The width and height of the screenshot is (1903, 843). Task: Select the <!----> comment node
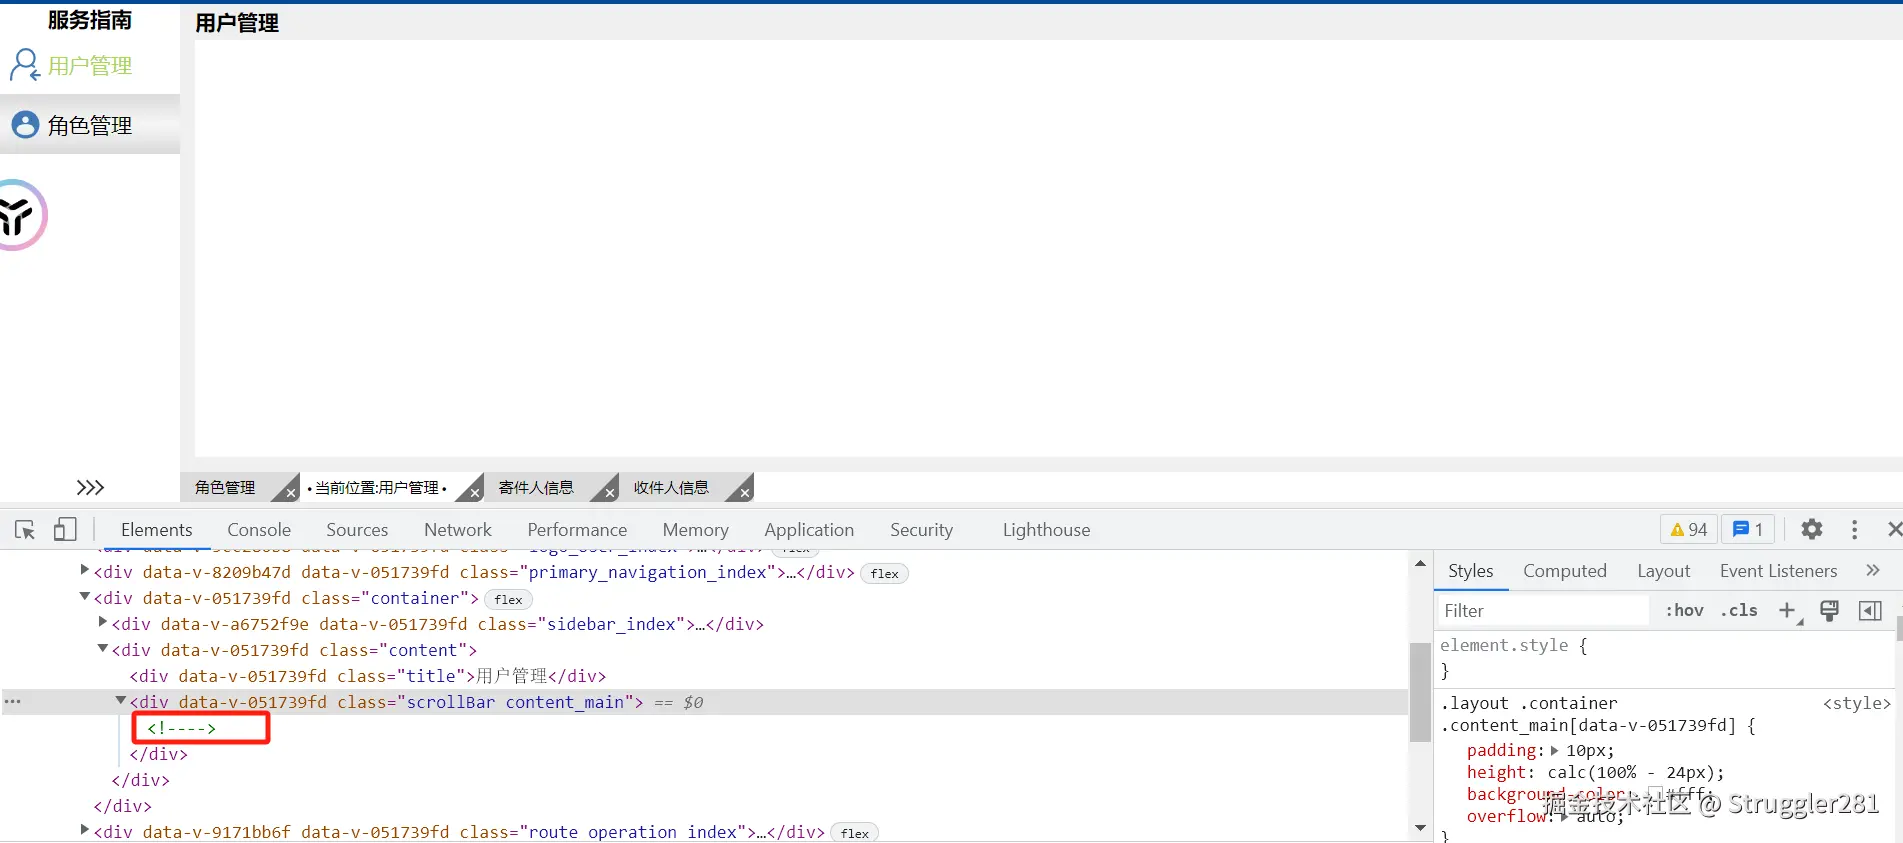click(x=181, y=728)
